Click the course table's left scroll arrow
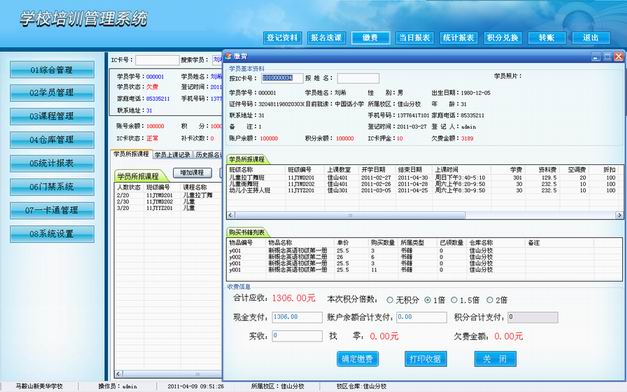The height and width of the screenshot is (392, 627). [x=231, y=215]
